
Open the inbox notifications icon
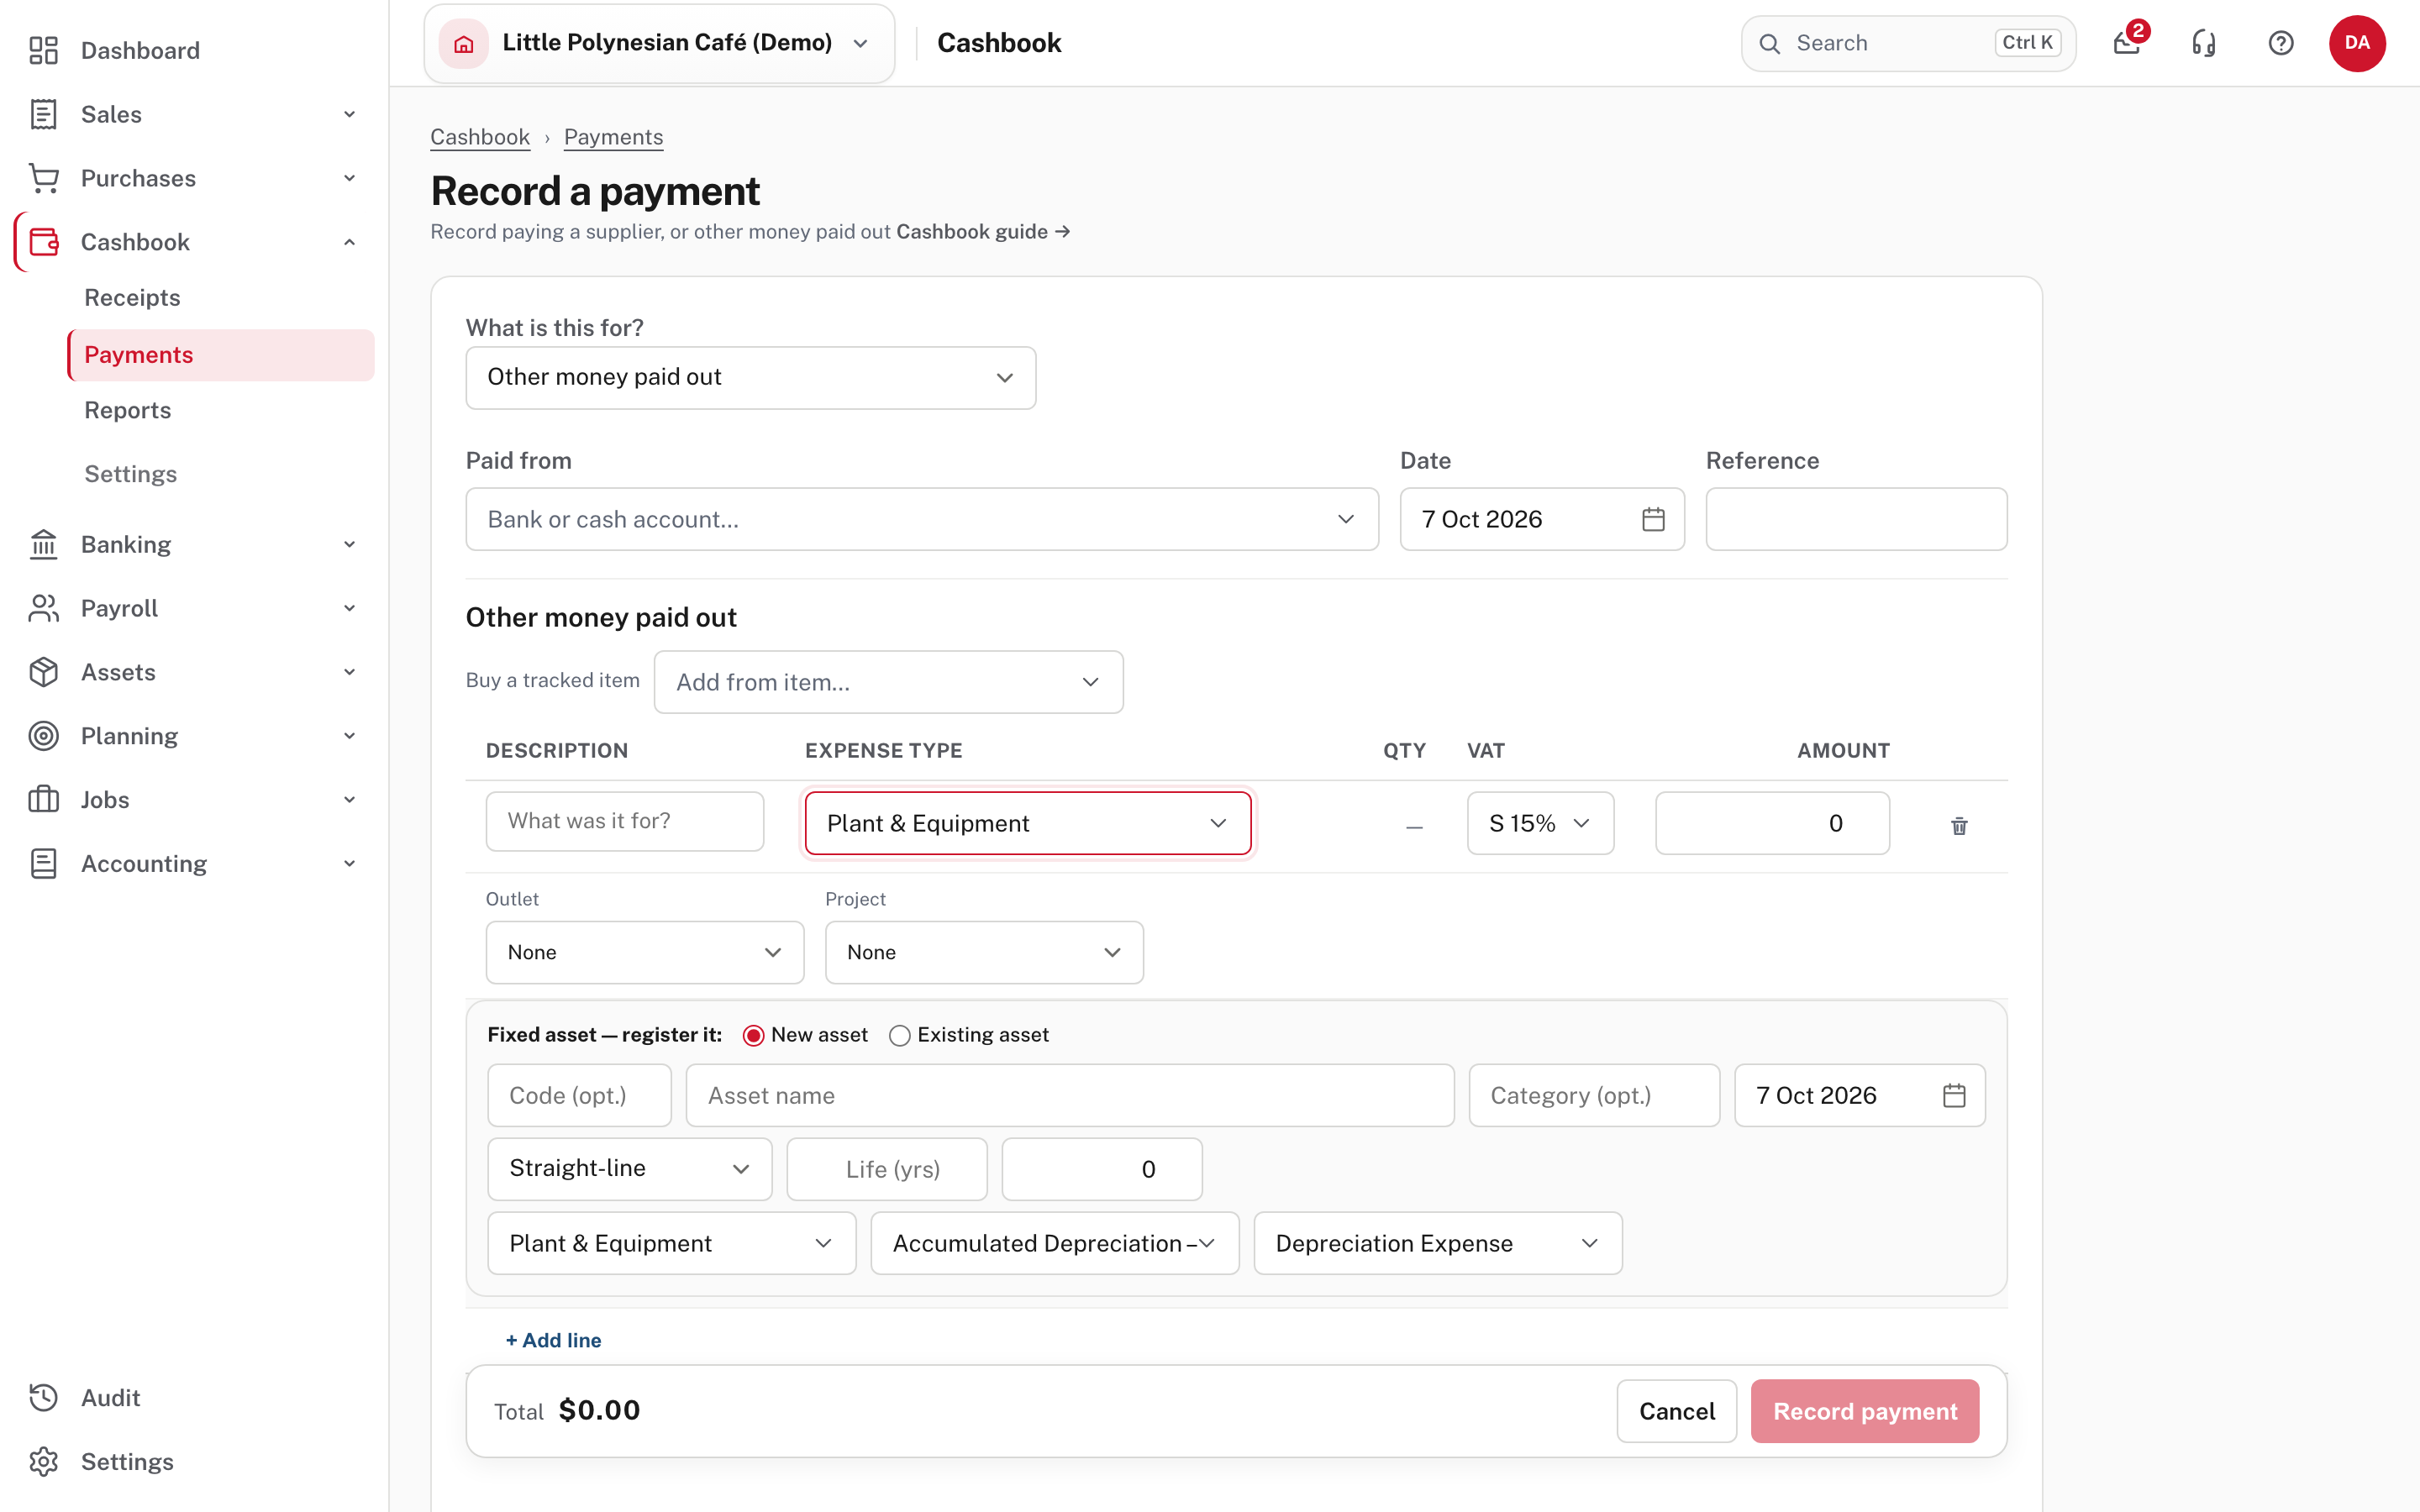(x=2127, y=43)
